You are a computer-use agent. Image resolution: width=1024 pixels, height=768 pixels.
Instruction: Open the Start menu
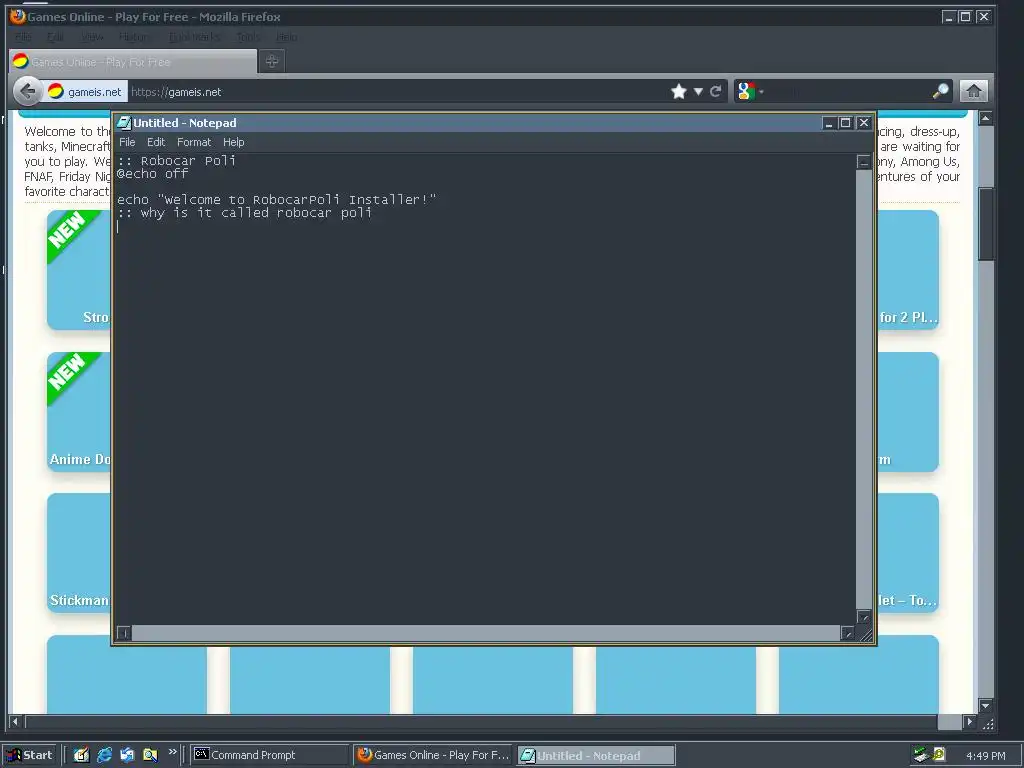coord(29,755)
